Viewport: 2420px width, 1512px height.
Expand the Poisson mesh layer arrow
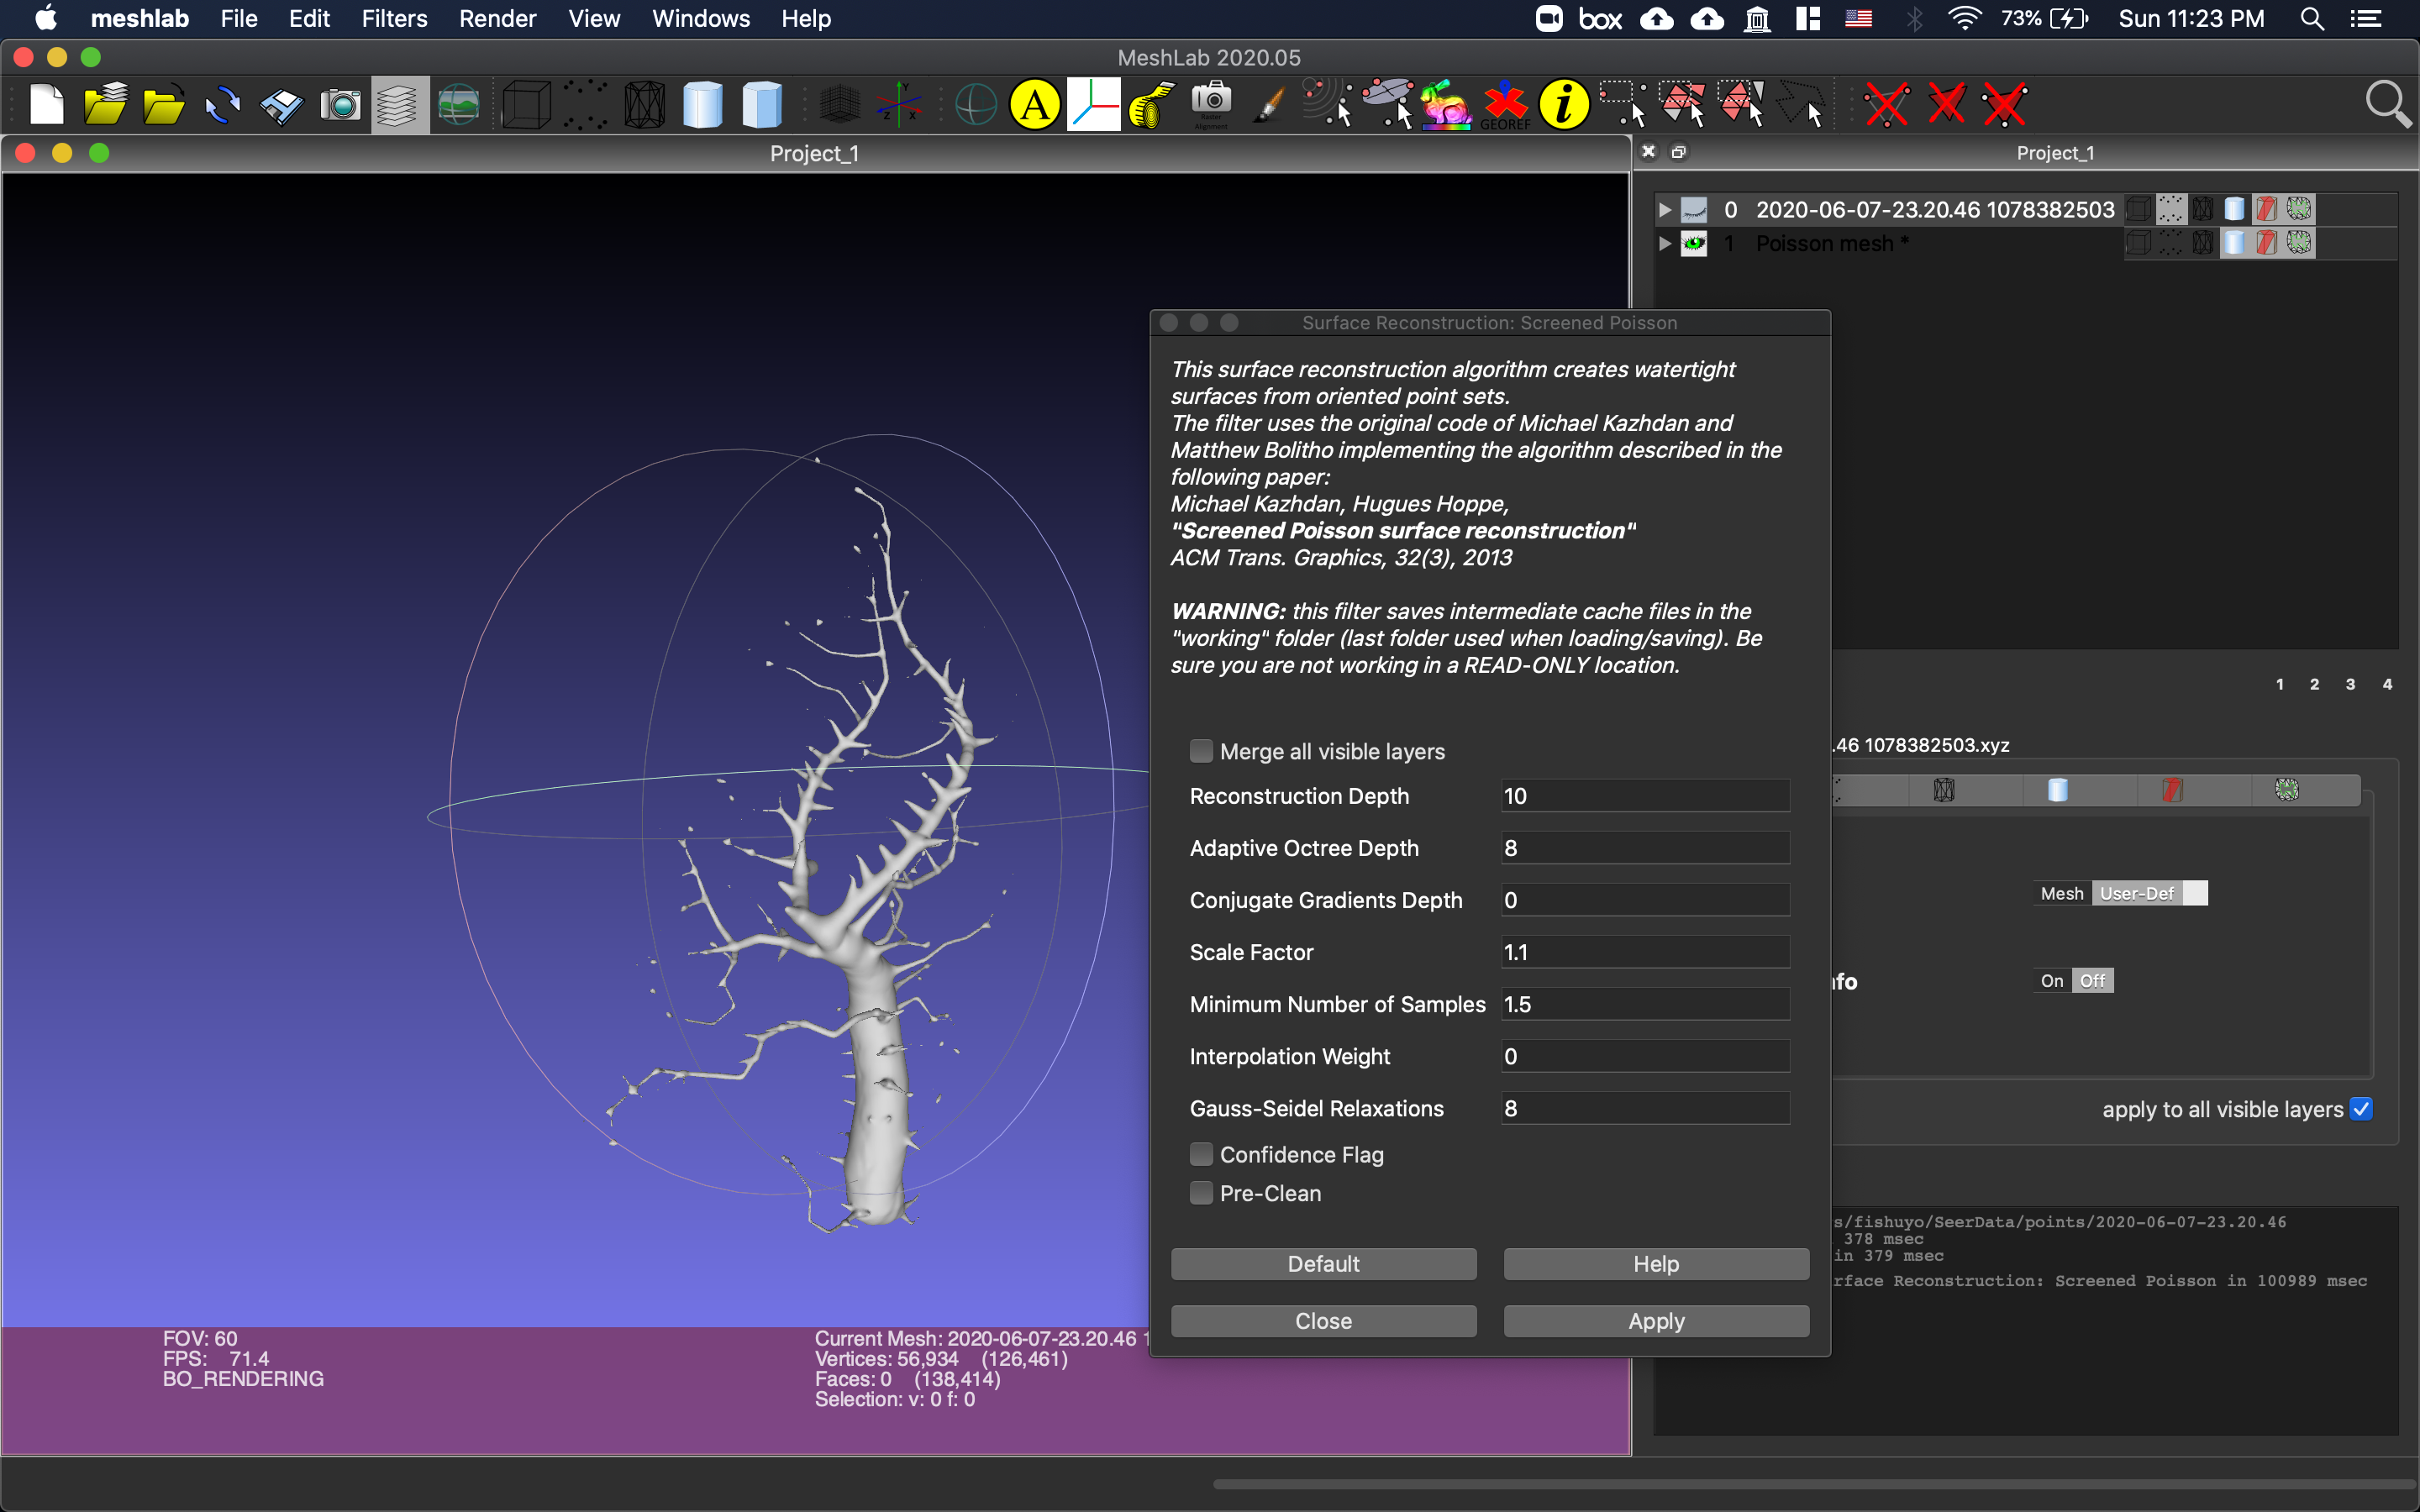point(1665,243)
